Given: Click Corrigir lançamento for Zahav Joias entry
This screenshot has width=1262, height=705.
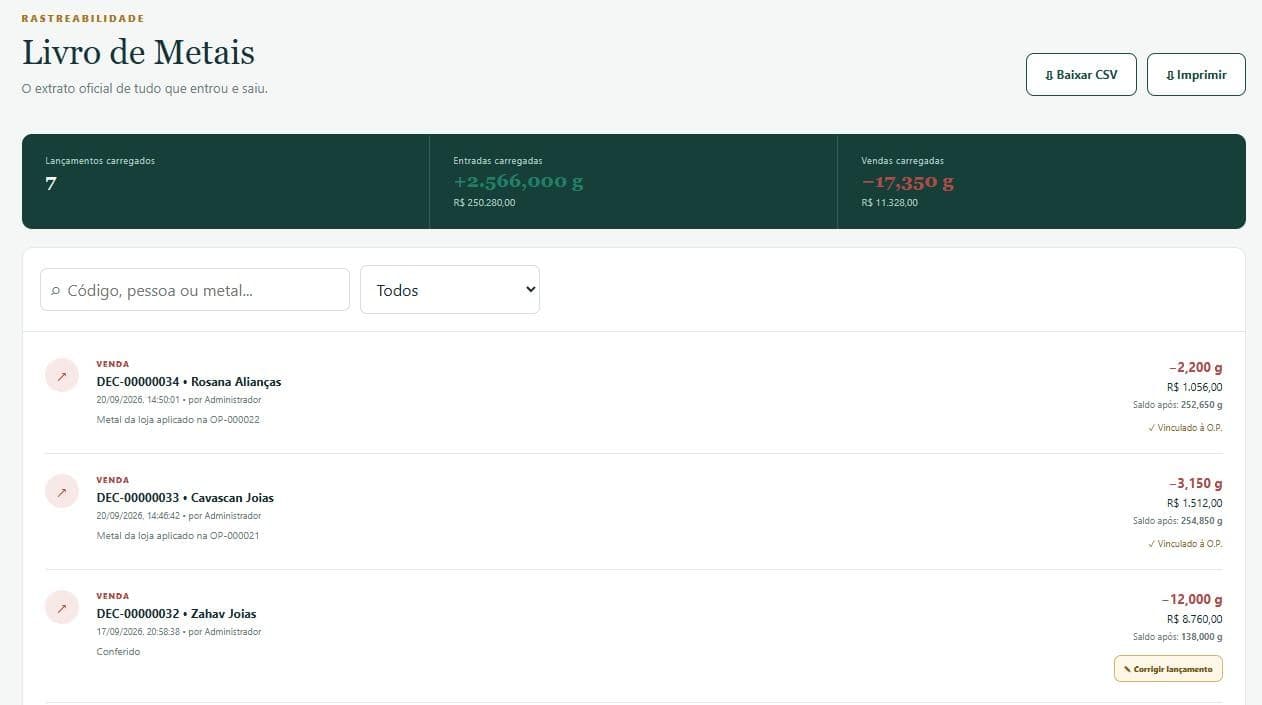Looking at the screenshot, I should pos(1168,669).
